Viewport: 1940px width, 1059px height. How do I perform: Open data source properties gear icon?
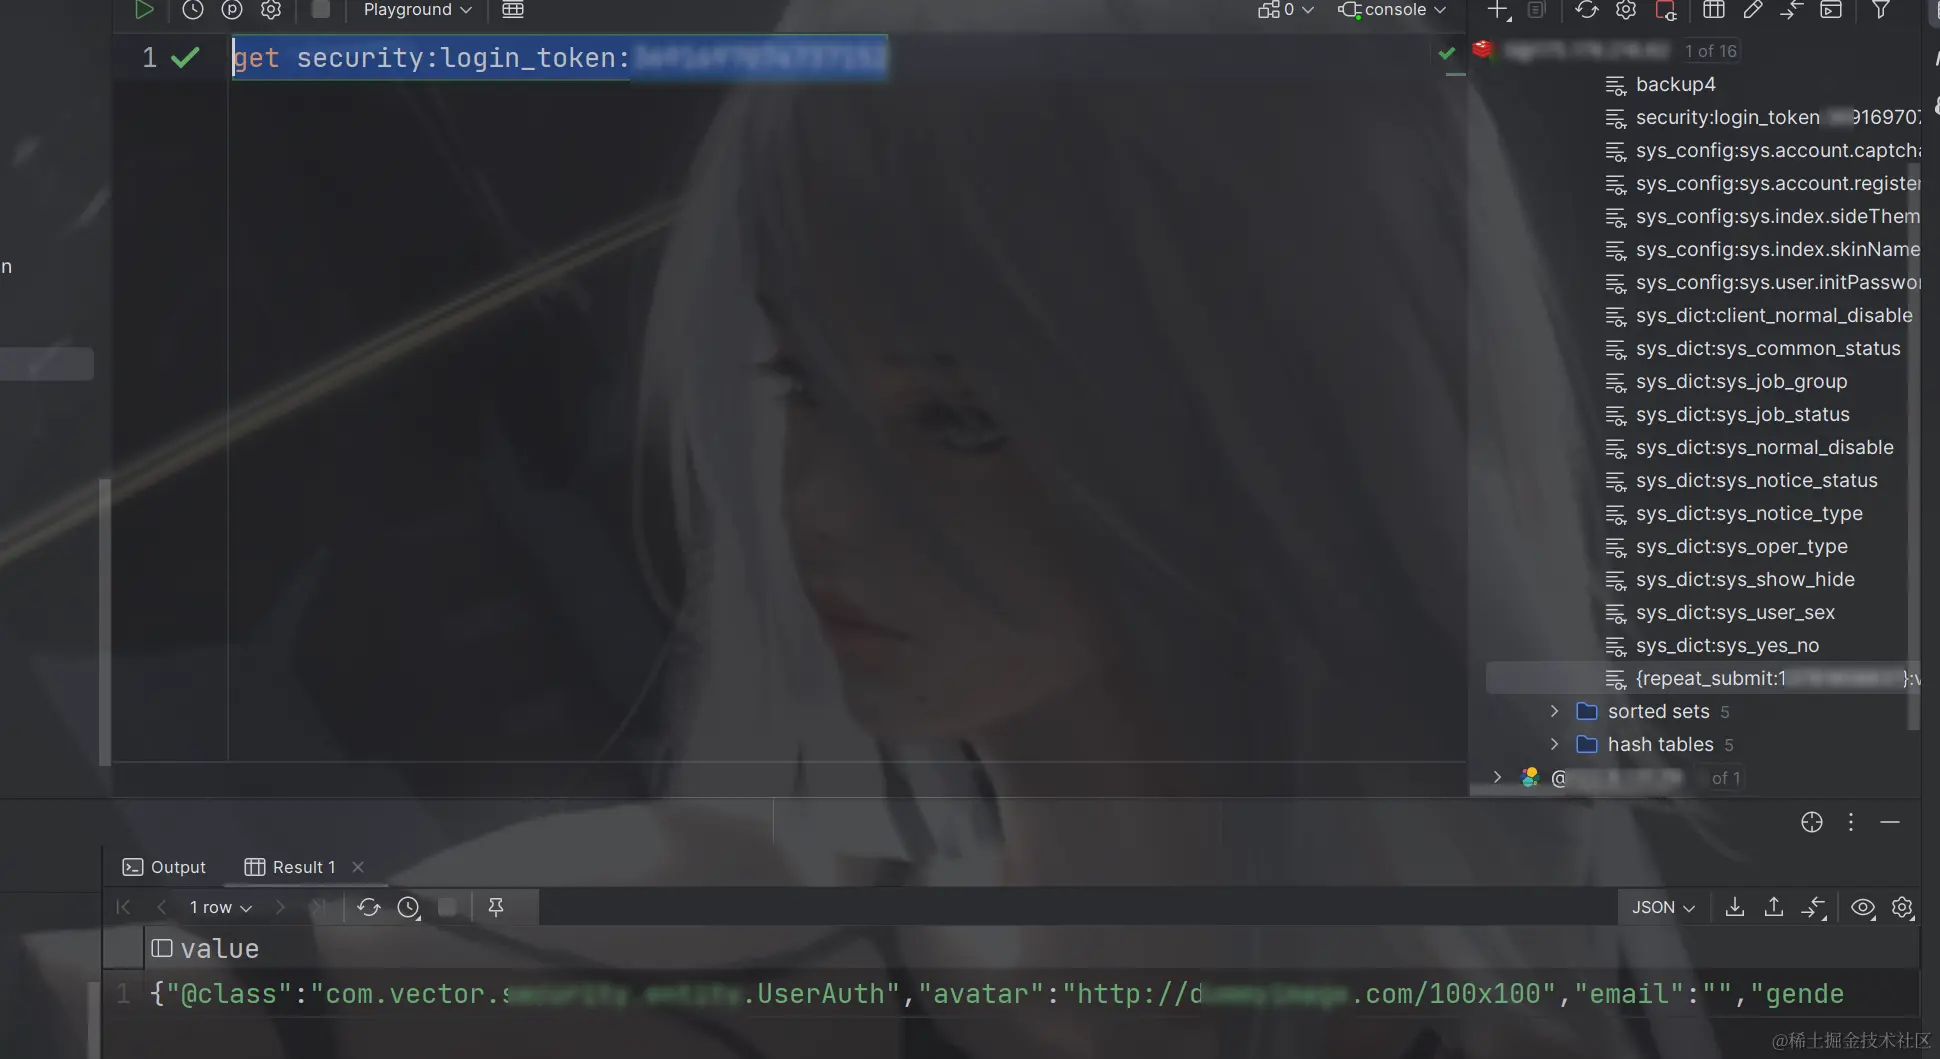[x=1626, y=10]
